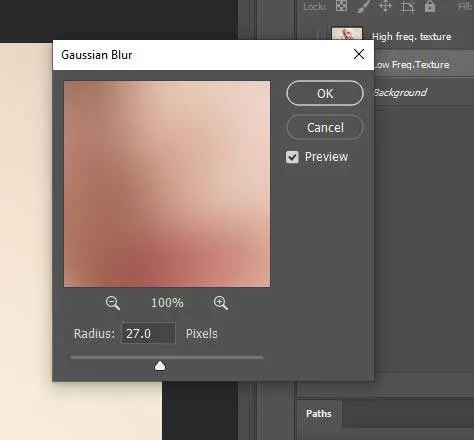Click the Gaussian Blur title bar text

[97, 55]
